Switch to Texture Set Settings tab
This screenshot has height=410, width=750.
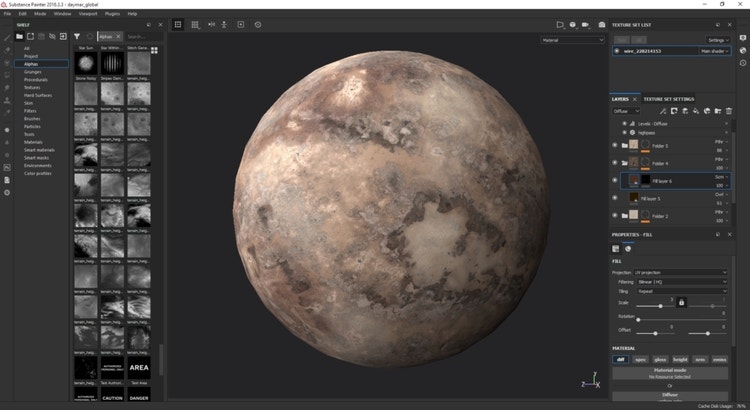pyautogui.click(x=668, y=99)
